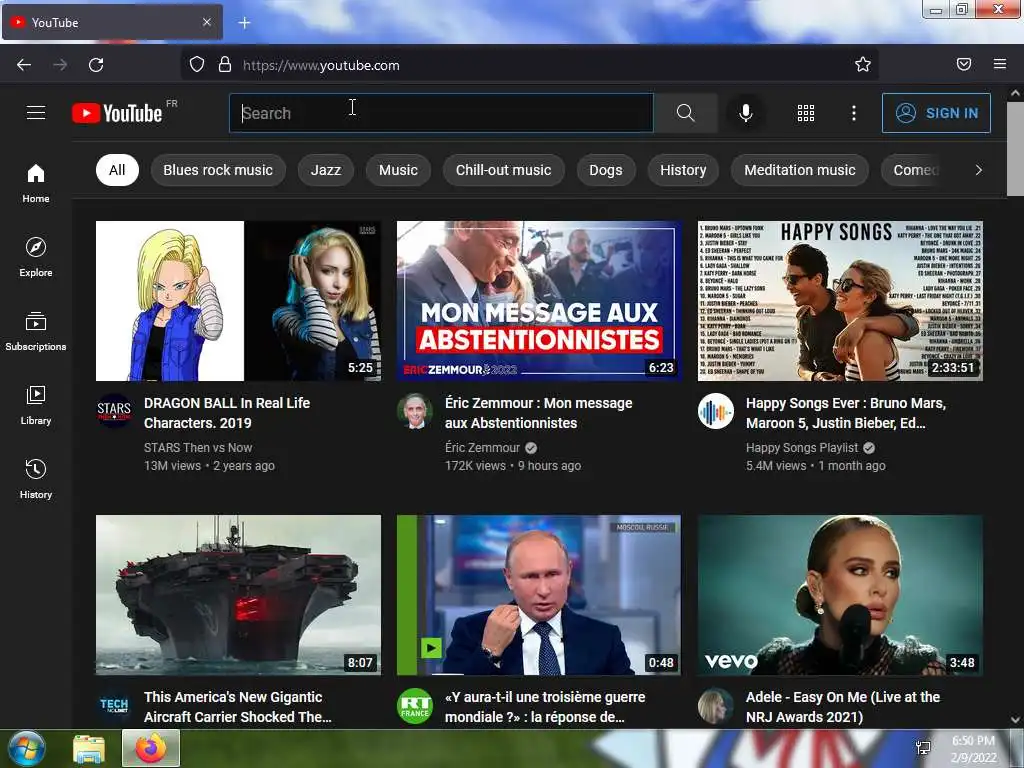
Task: Open title This America's New Gigantic Aircraft Carrier
Action: point(238,707)
